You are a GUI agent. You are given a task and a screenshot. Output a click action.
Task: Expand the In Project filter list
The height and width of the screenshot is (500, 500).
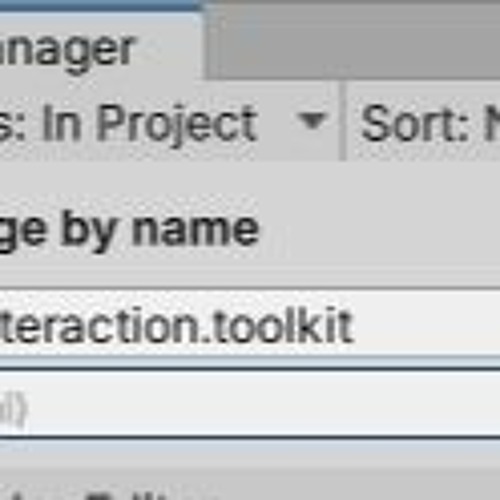click(168, 122)
